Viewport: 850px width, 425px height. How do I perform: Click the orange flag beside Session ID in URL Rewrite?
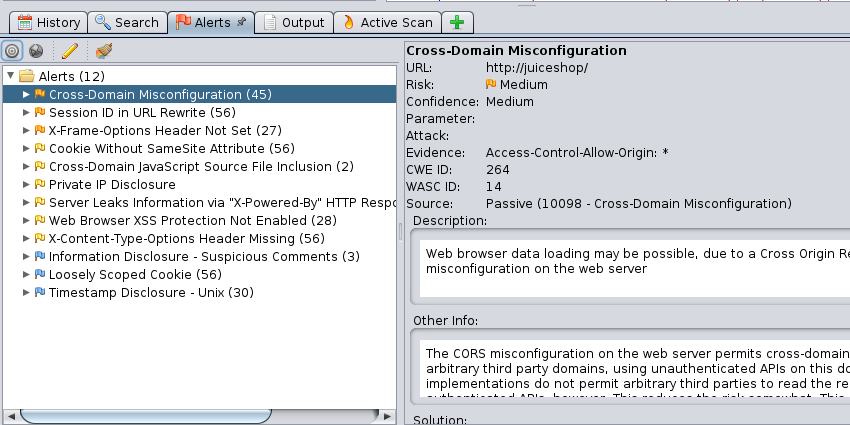40,113
